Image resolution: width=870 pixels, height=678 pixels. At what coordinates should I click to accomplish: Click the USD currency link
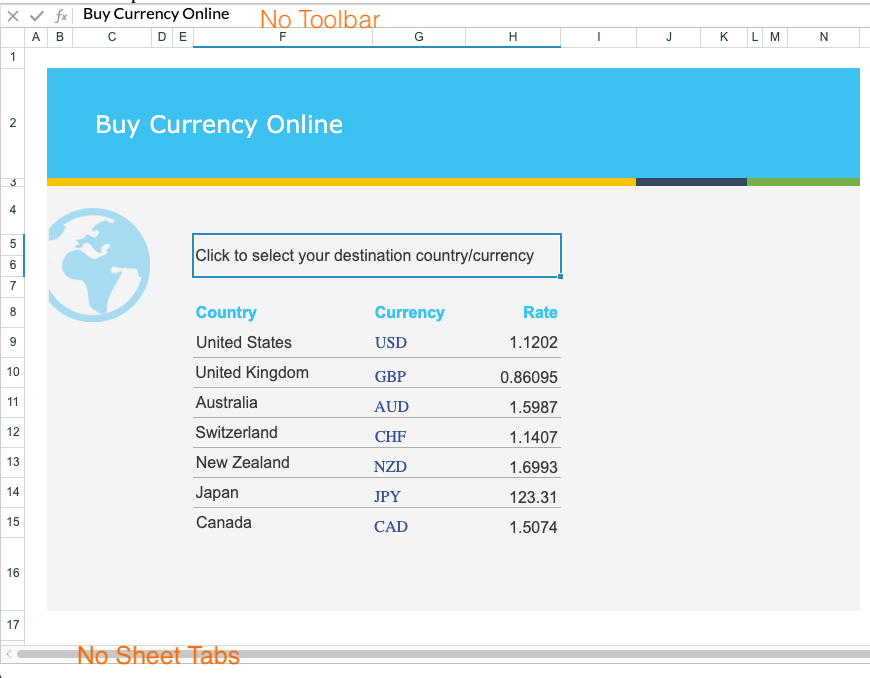(x=391, y=343)
